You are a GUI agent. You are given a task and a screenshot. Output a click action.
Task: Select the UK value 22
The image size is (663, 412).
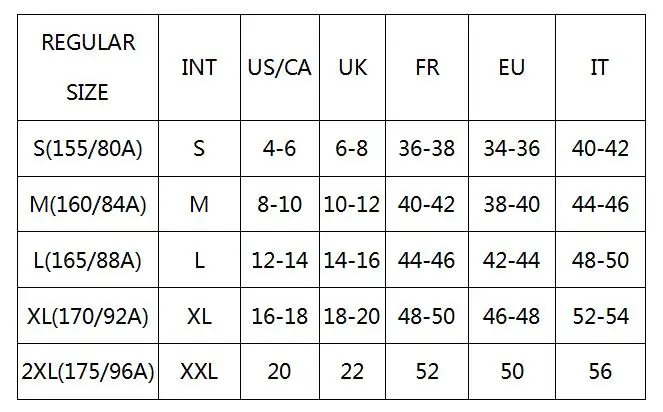tap(353, 372)
